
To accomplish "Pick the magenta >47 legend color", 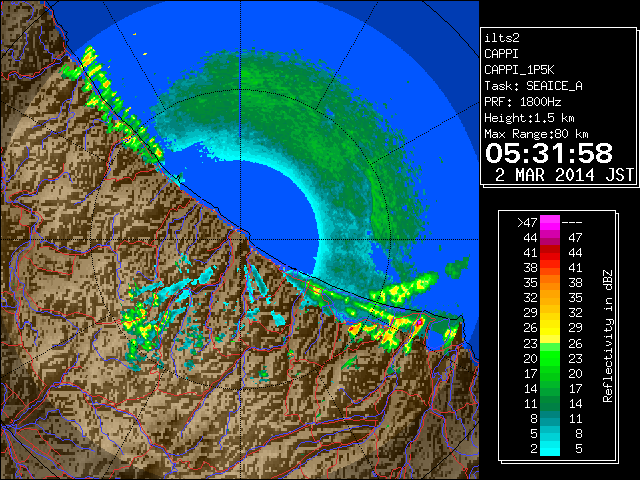I will 550,222.
